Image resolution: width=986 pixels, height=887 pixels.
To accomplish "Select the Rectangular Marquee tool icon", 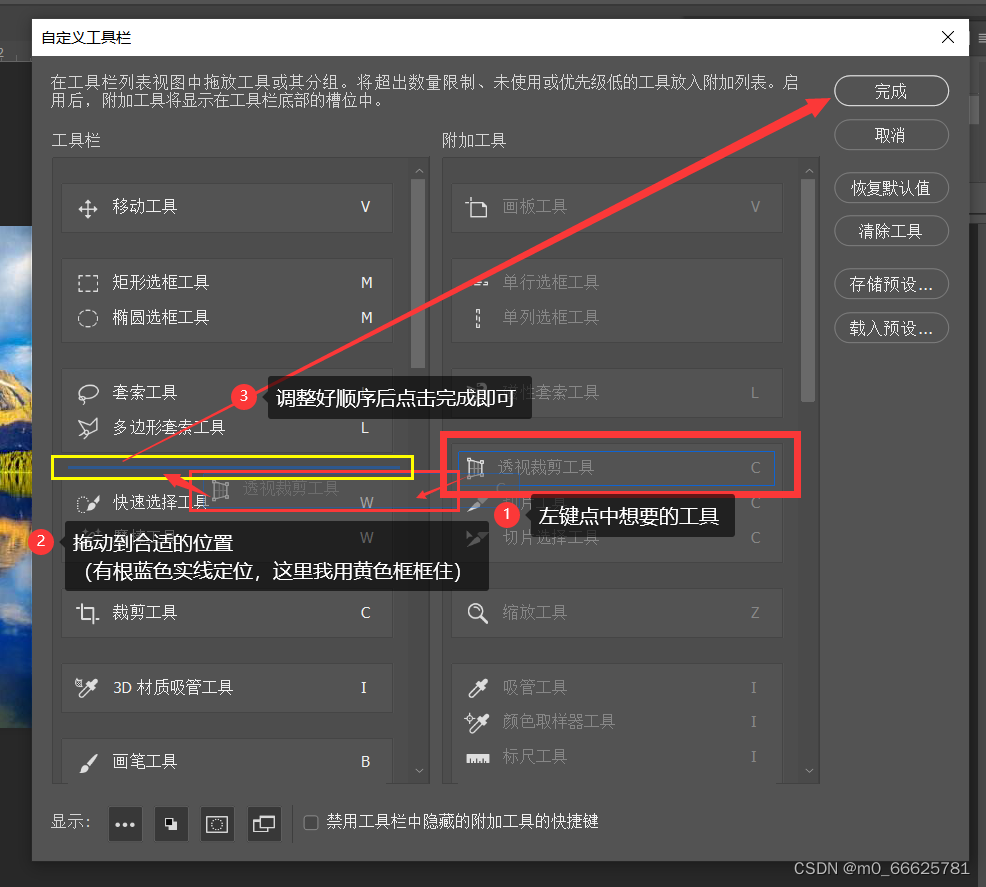I will (x=87, y=284).
